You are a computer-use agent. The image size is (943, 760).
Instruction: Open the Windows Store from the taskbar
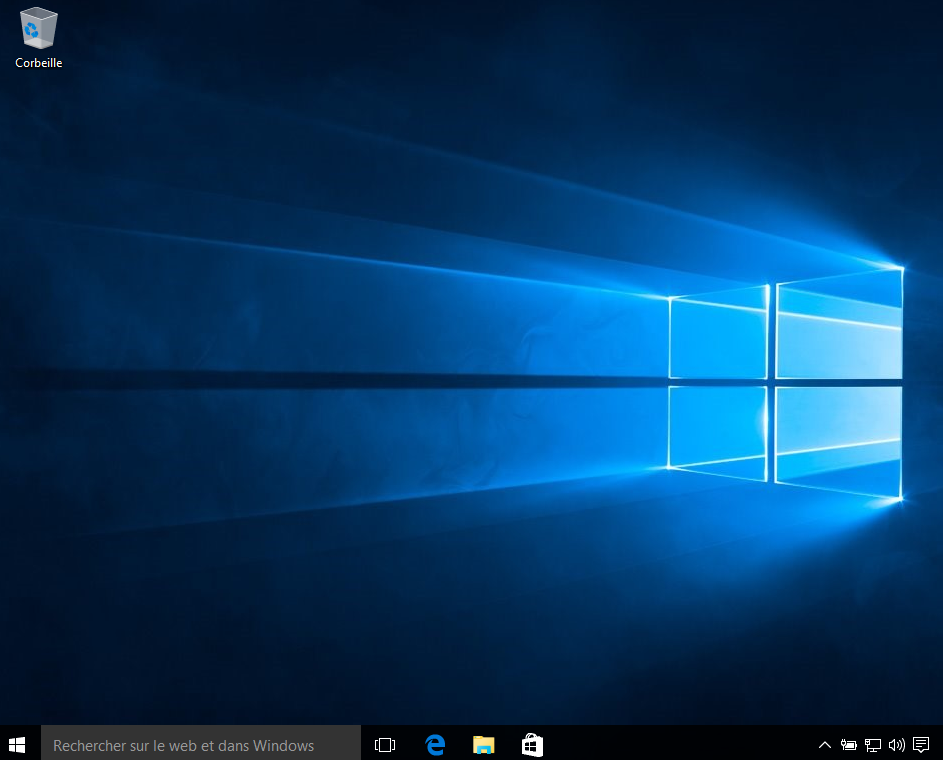532,745
